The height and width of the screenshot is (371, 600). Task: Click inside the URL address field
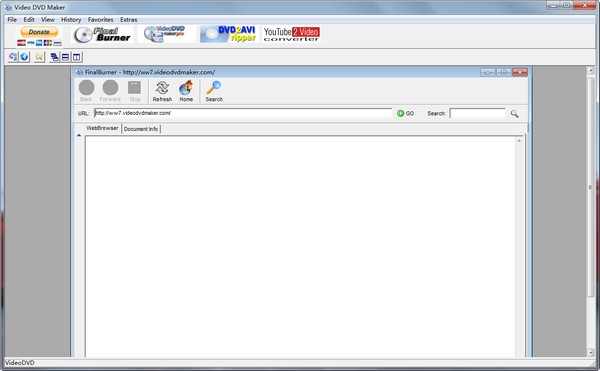[243, 113]
